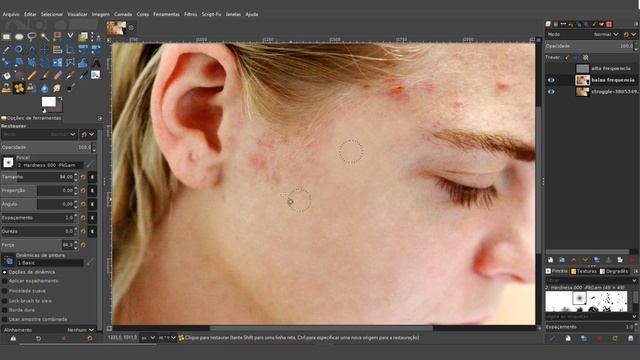Enable Borda dura checkbox
Image resolution: width=640 pixels, height=360 pixels.
4,310
